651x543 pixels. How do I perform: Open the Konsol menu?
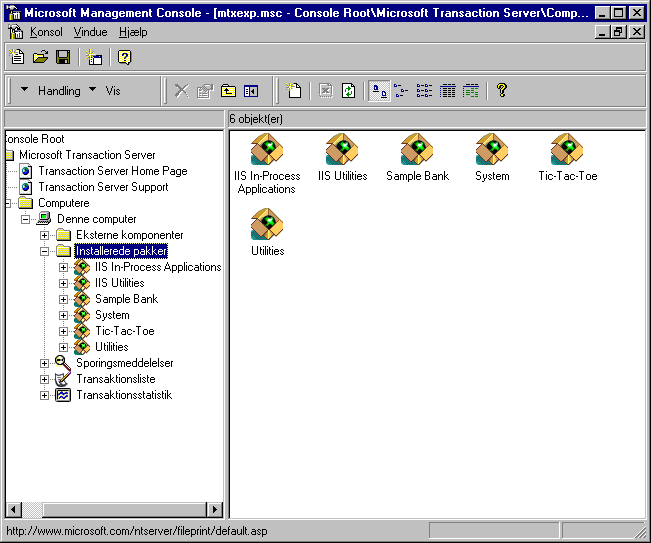(46, 32)
